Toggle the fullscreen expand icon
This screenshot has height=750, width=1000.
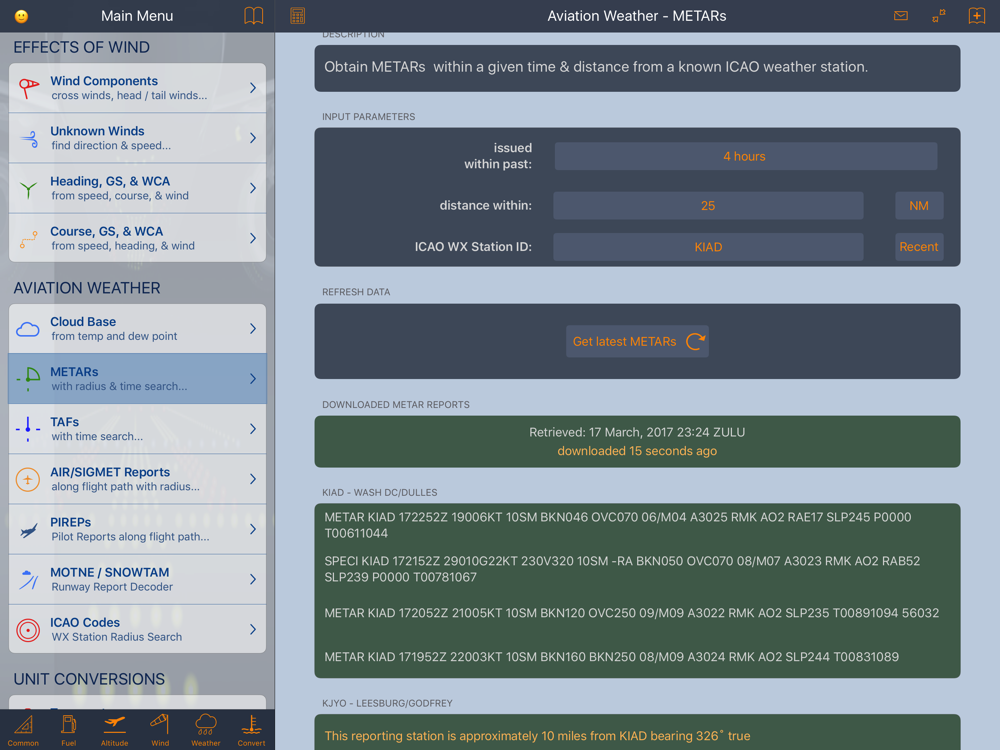click(x=939, y=16)
